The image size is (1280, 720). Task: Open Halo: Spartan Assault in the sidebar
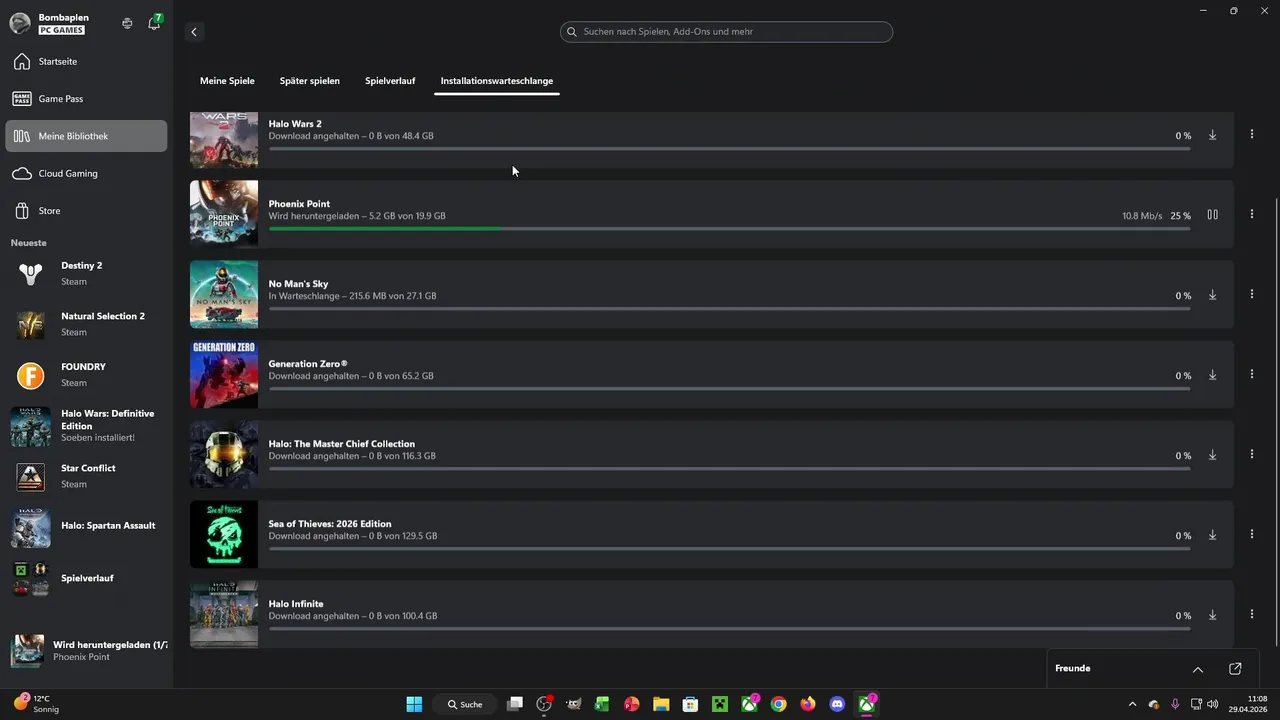click(87, 527)
